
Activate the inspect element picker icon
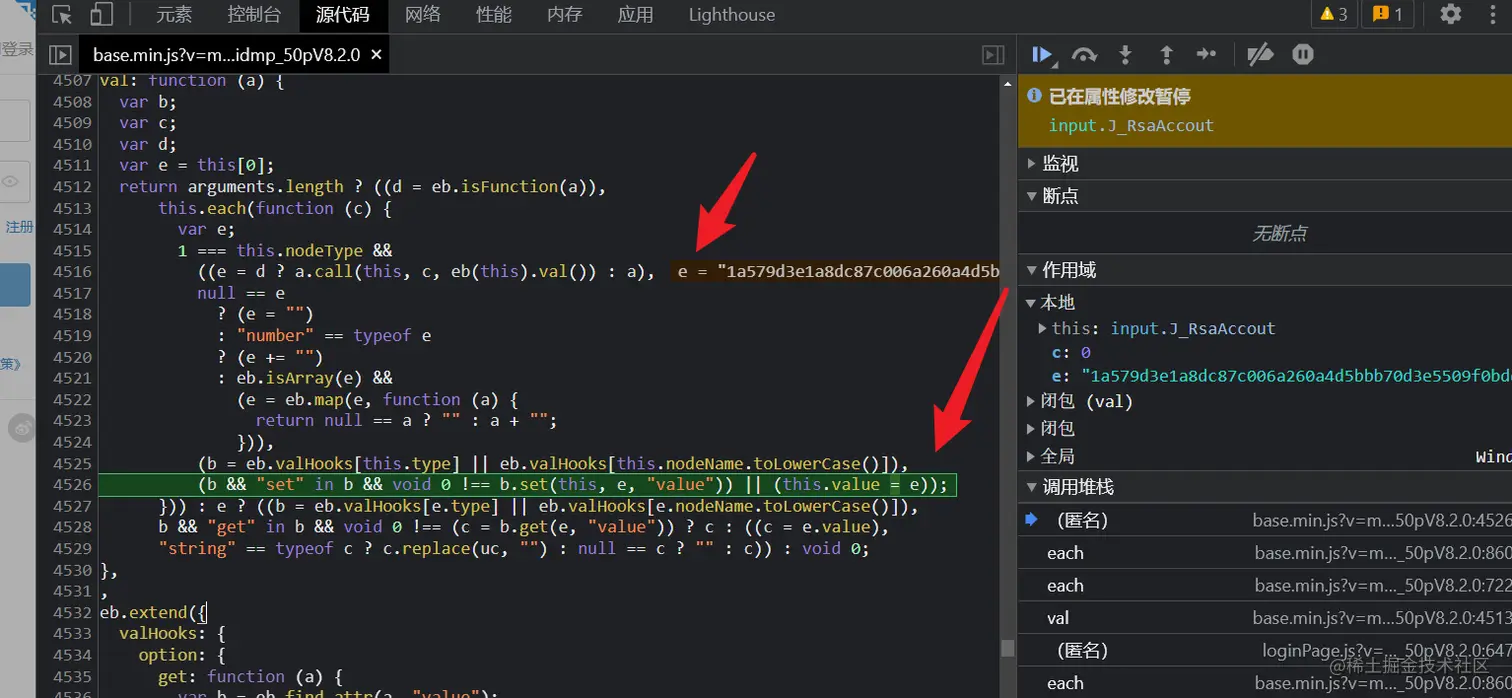[62, 14]
